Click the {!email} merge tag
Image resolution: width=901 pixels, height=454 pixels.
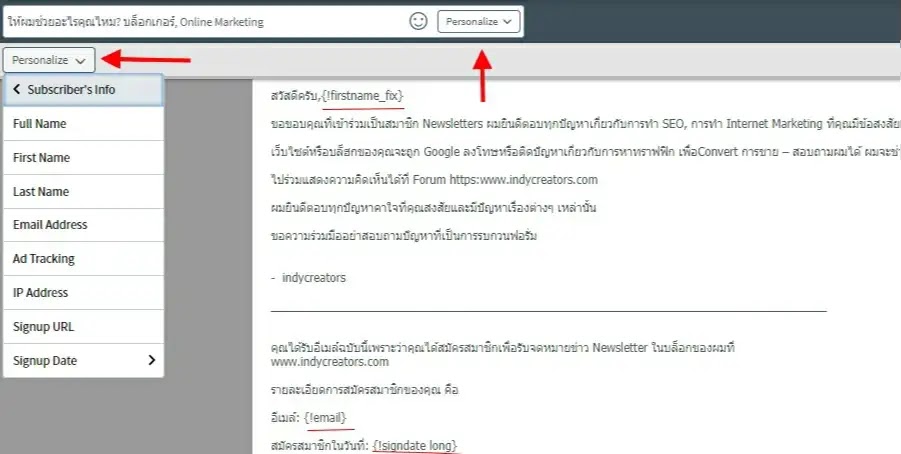point(325,418)
